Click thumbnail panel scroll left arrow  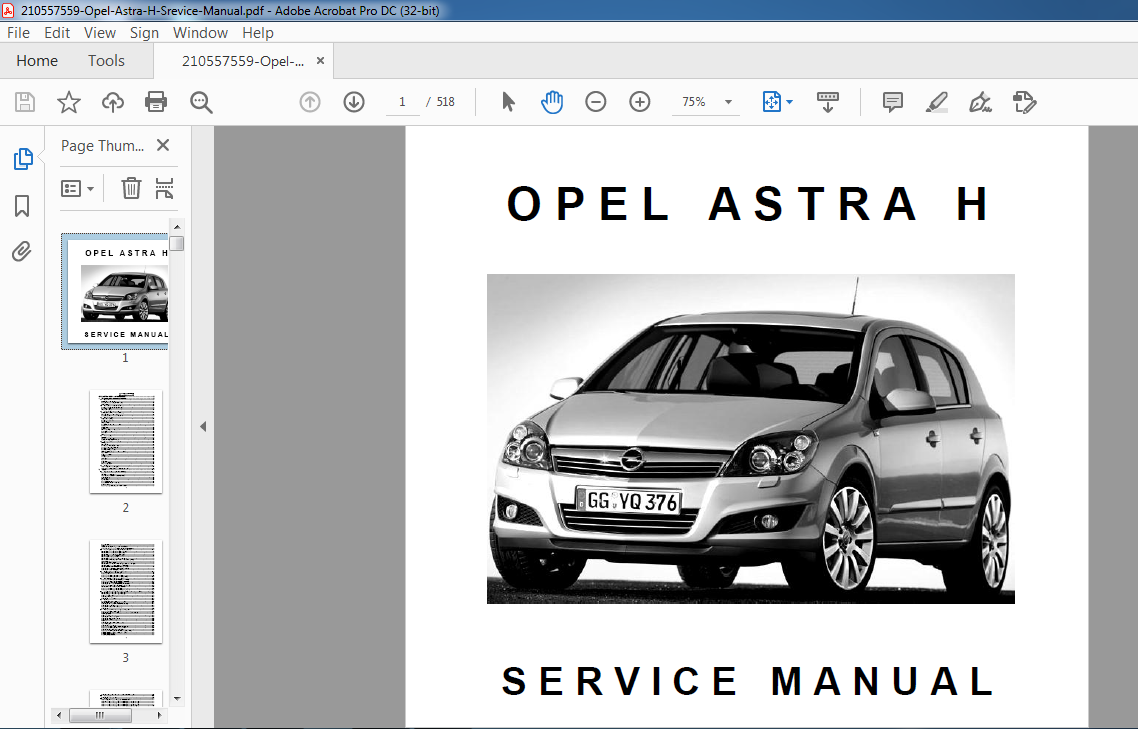click(x=59, y=715)
